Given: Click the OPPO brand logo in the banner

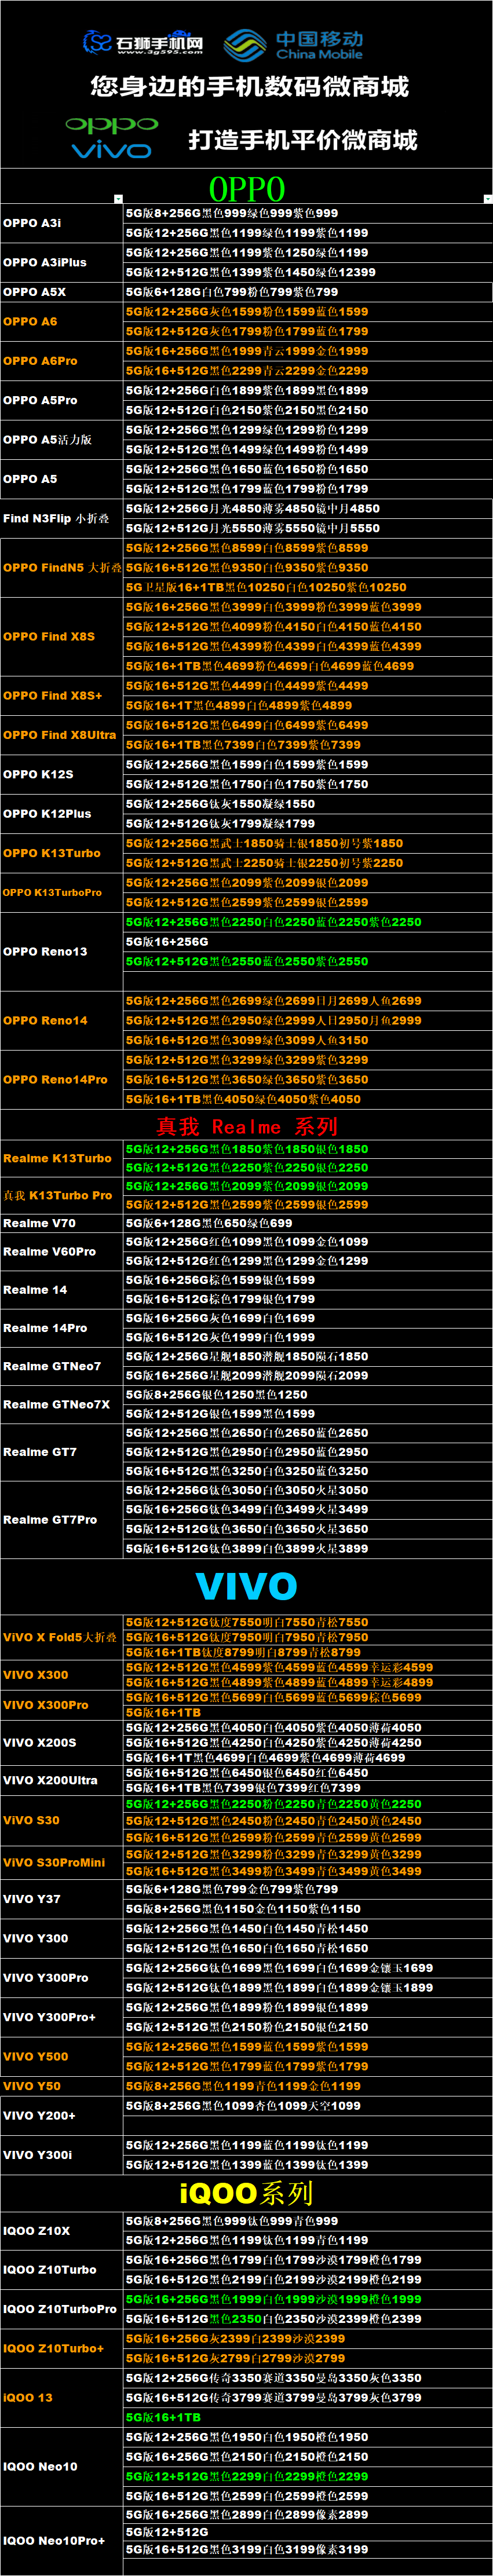Looking at the screenshot, I should pos(112,125).
